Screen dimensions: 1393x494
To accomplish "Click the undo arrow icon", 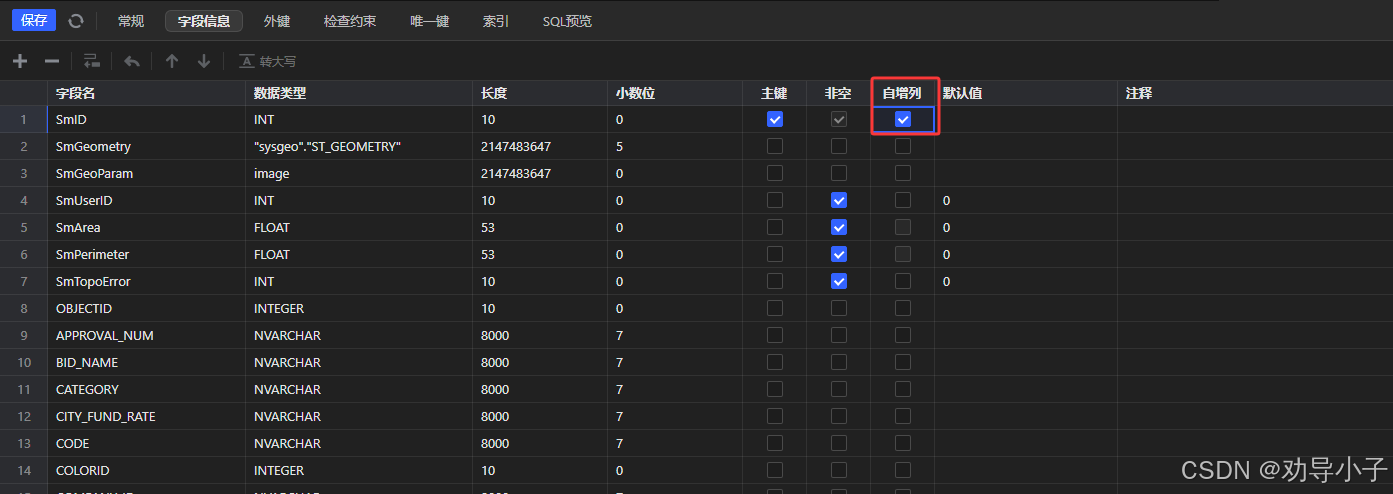I will pyautogui.click(x=132, y=61).
